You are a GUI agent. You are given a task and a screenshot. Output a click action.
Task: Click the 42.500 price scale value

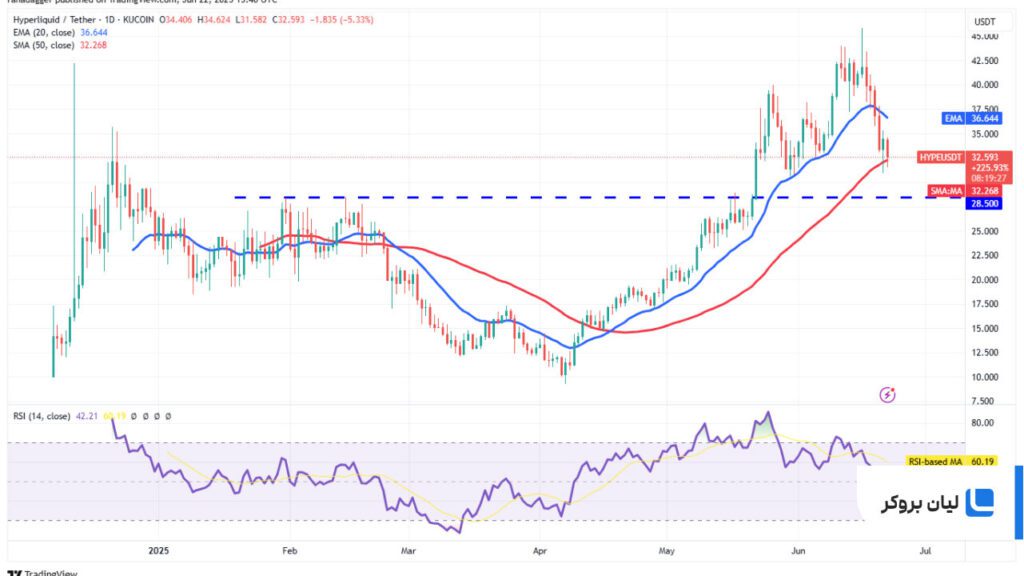(x=985, y=61)
